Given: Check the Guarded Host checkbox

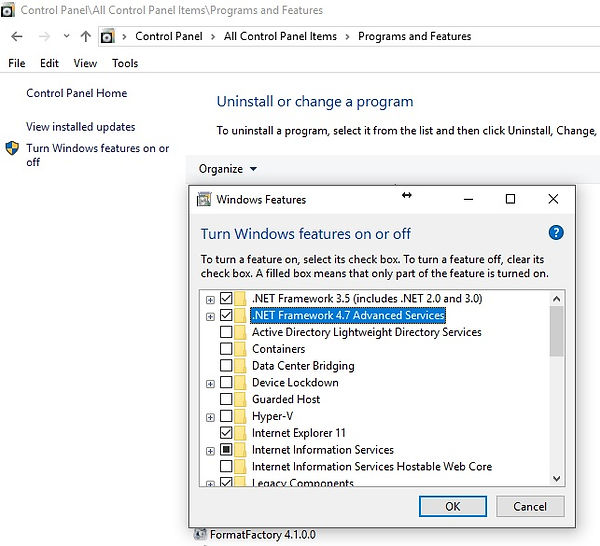Looking at the screenshot, I should [226, 399].
